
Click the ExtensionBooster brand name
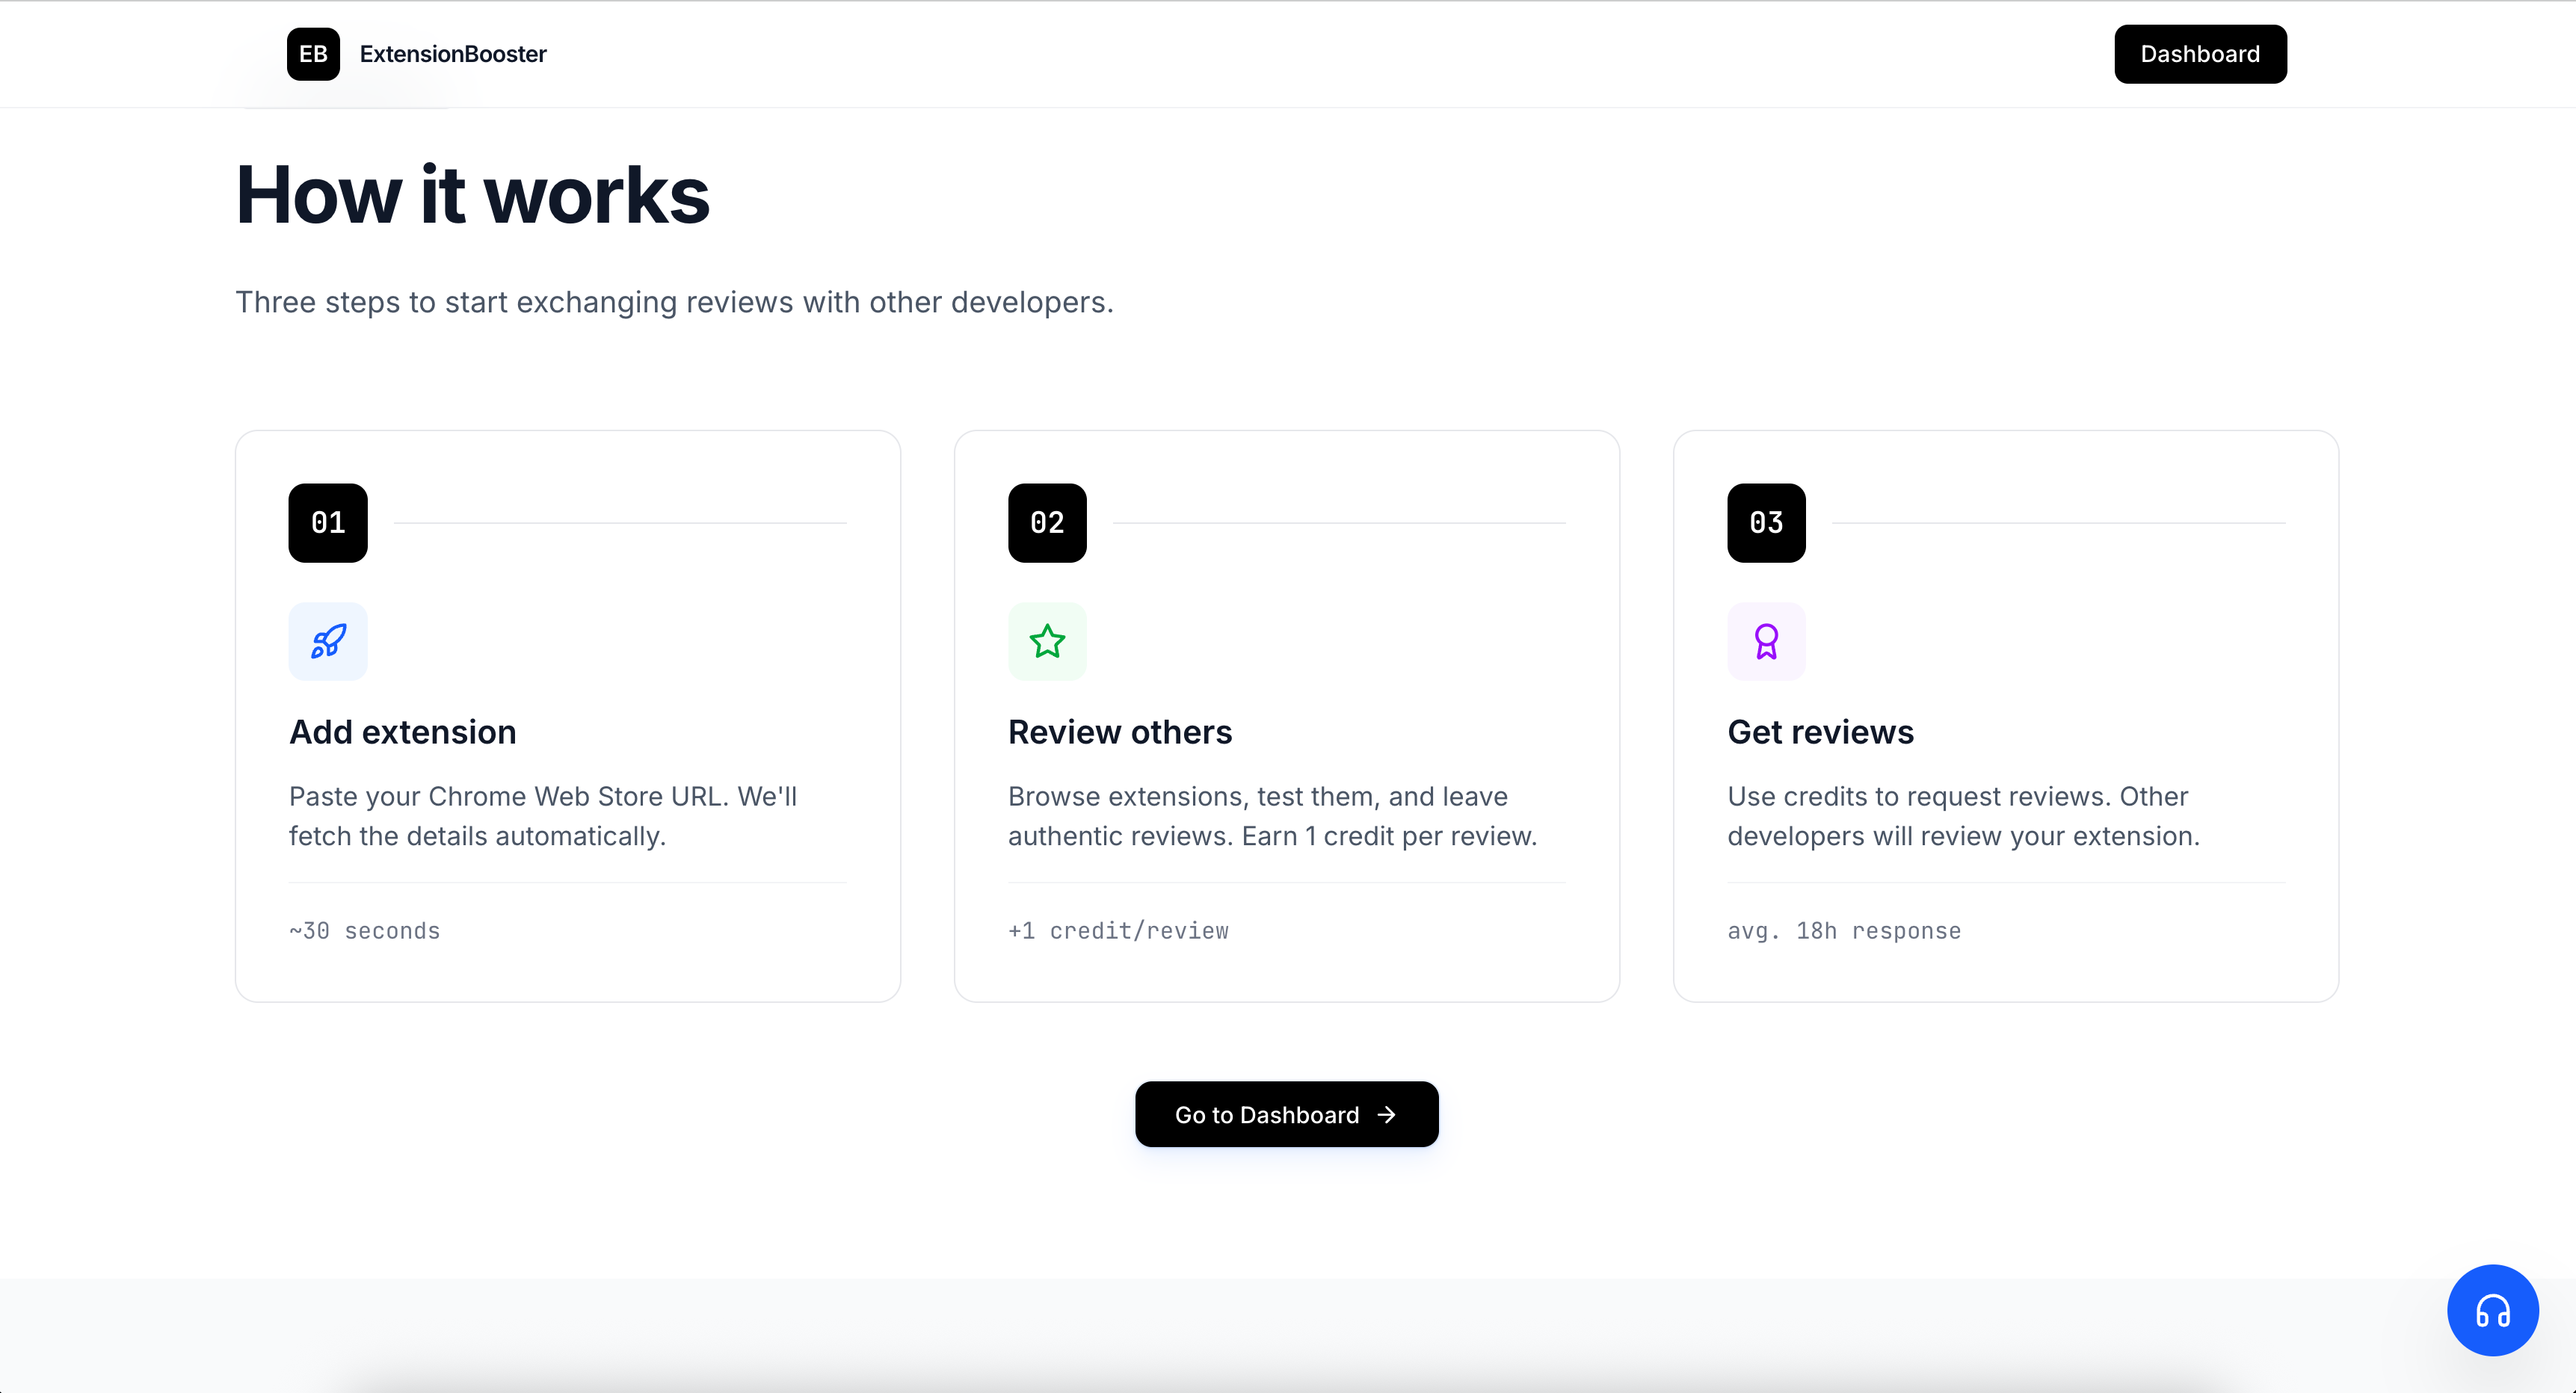tap(453, 54)
